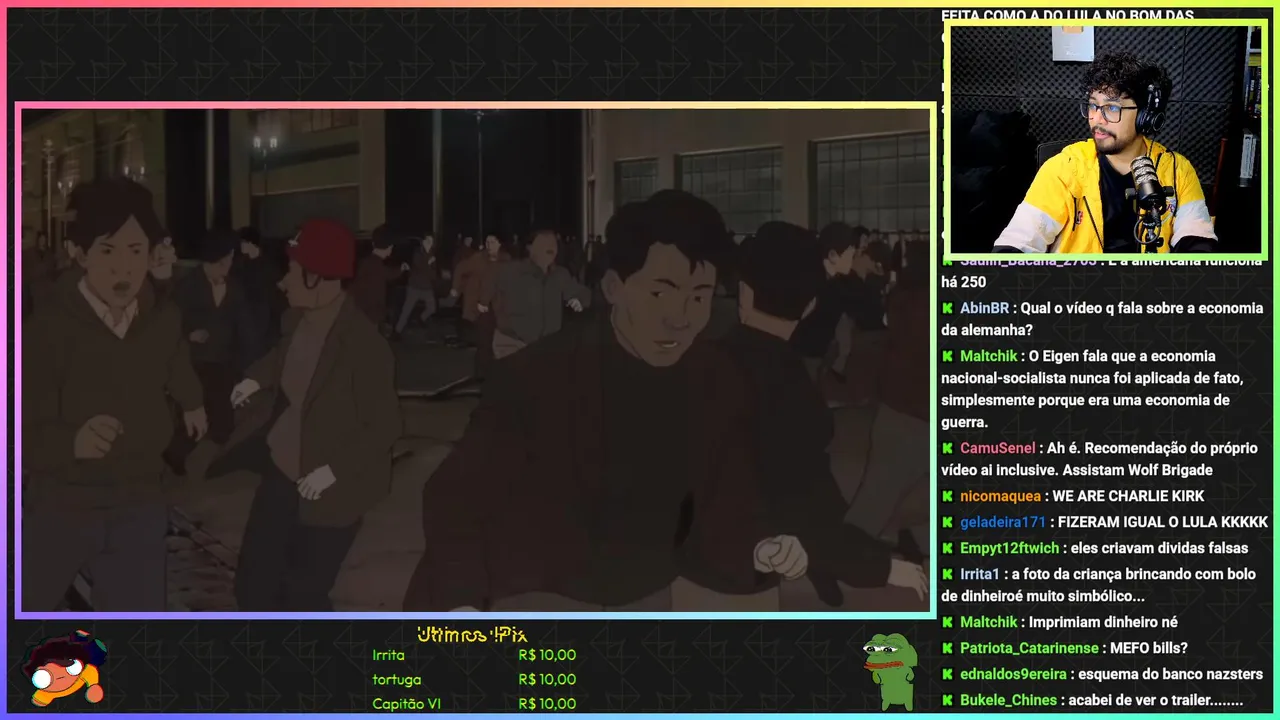
Task: Select the Irrita donation row
Action: pos(474,655)
